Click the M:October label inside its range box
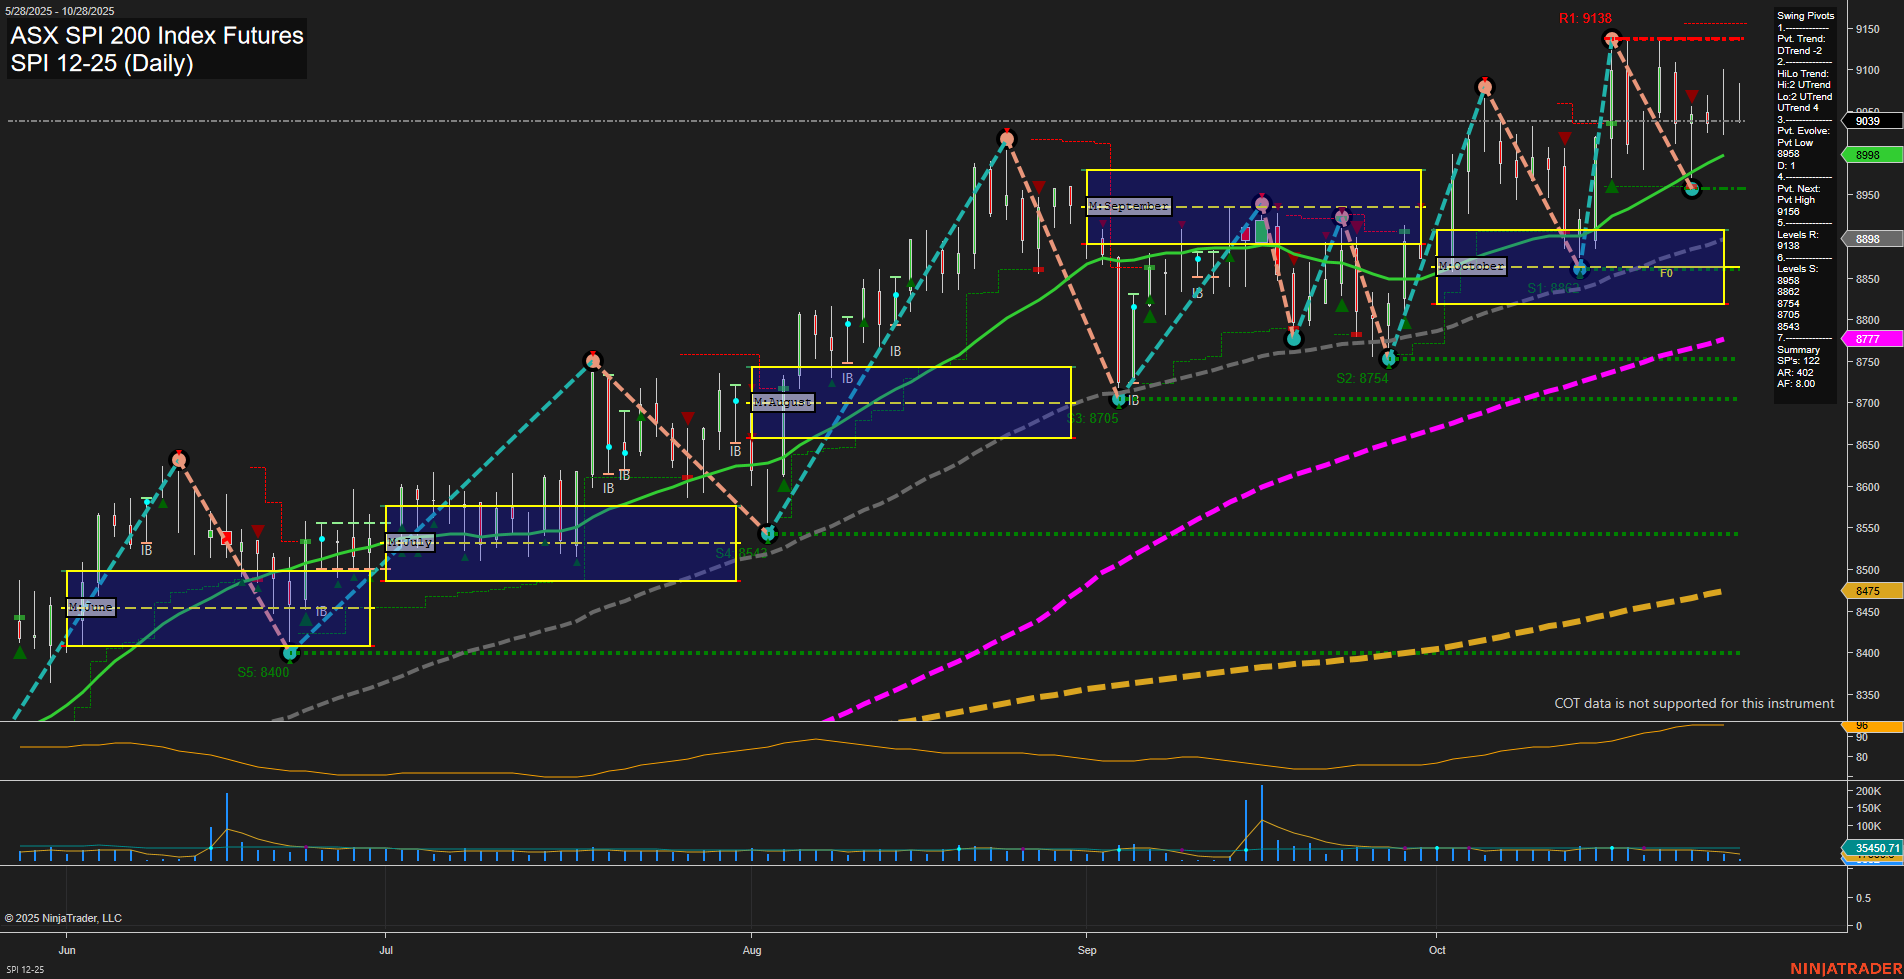Viewport: 1904px width, 979px height. coord(1471,266)
